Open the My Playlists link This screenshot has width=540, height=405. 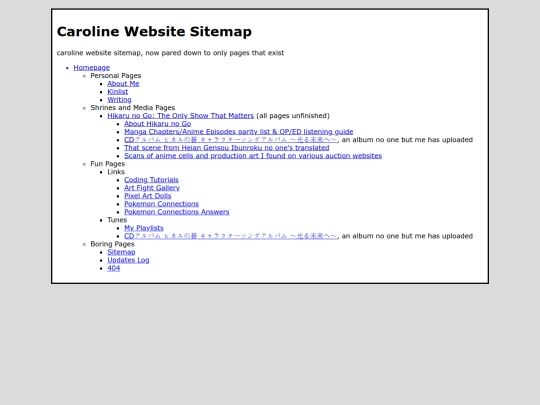(144, 228)
